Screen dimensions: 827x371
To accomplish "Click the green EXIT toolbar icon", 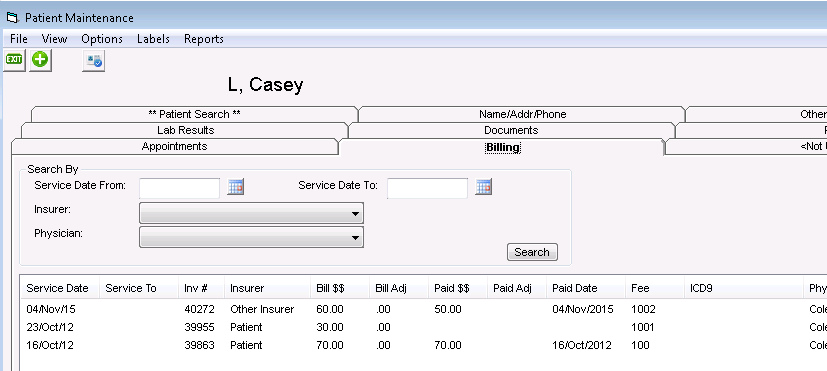I will tap(14, 60).
